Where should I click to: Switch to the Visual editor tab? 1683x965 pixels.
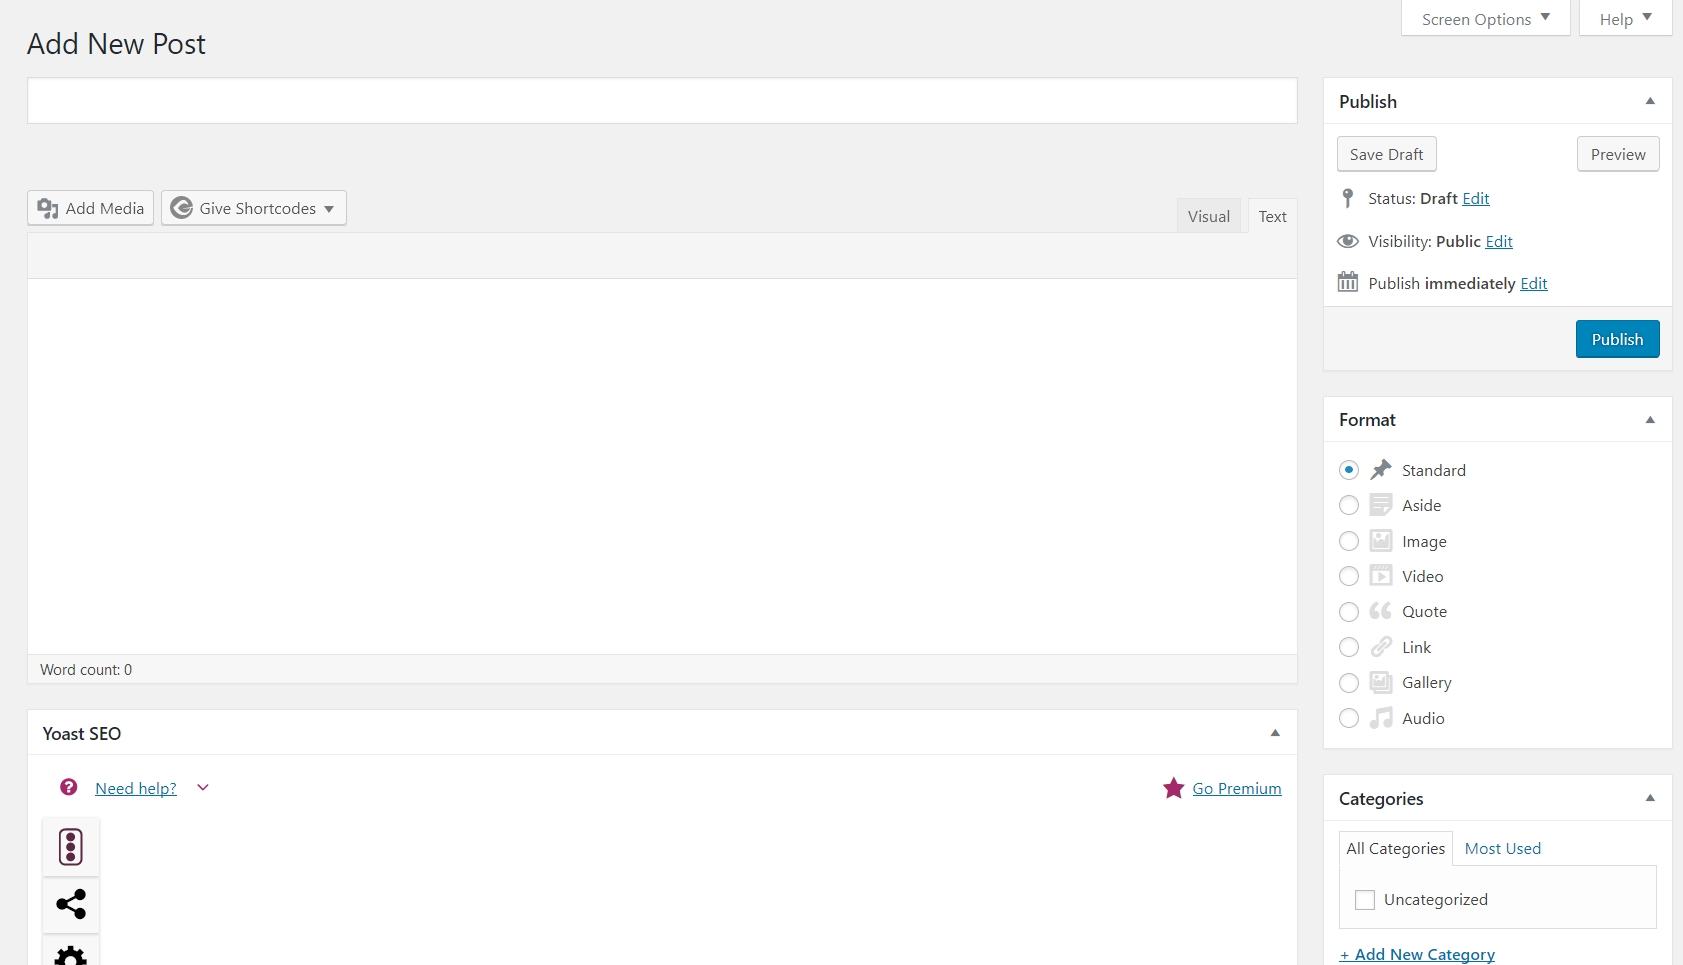[x=1209, y=216]
